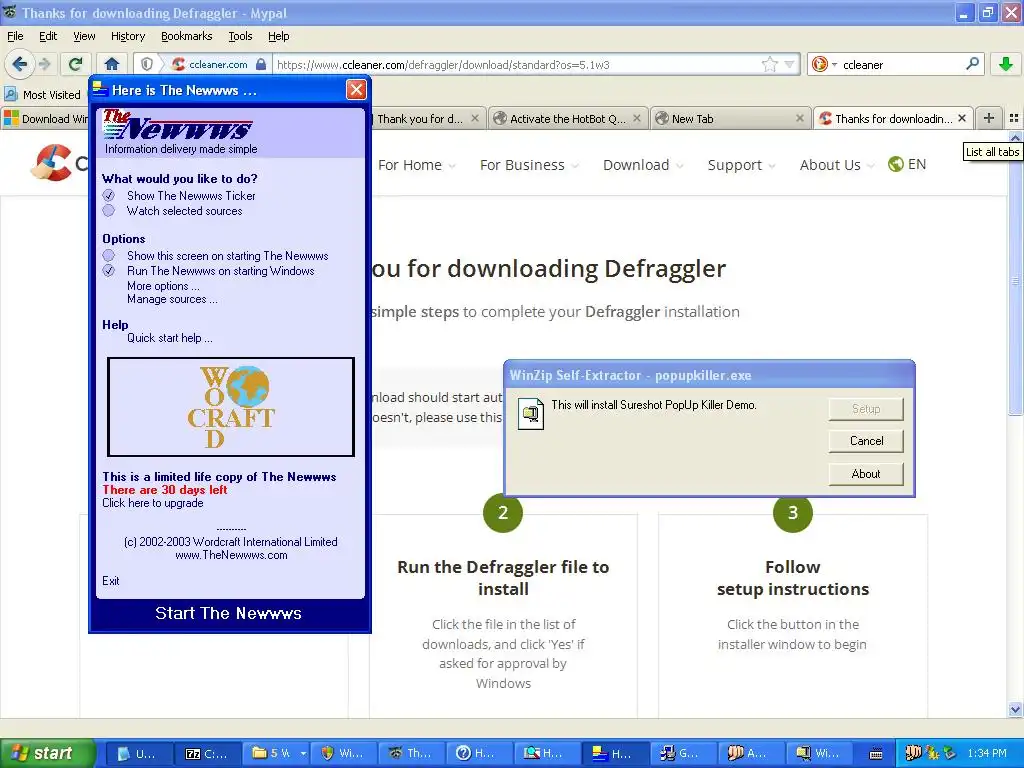Close the Here is The Newwws window
Image resolution: width=1024 pixels, height=768 pixels.
(x=356, y=89)
